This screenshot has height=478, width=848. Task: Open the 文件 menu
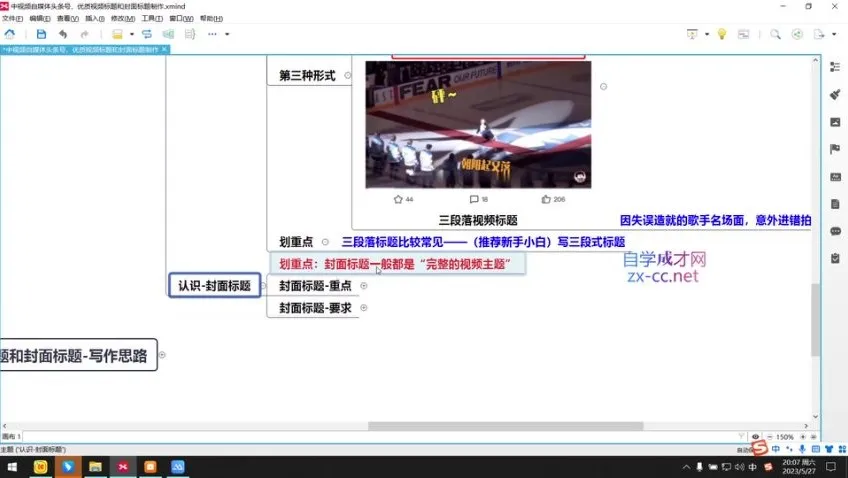12,18
